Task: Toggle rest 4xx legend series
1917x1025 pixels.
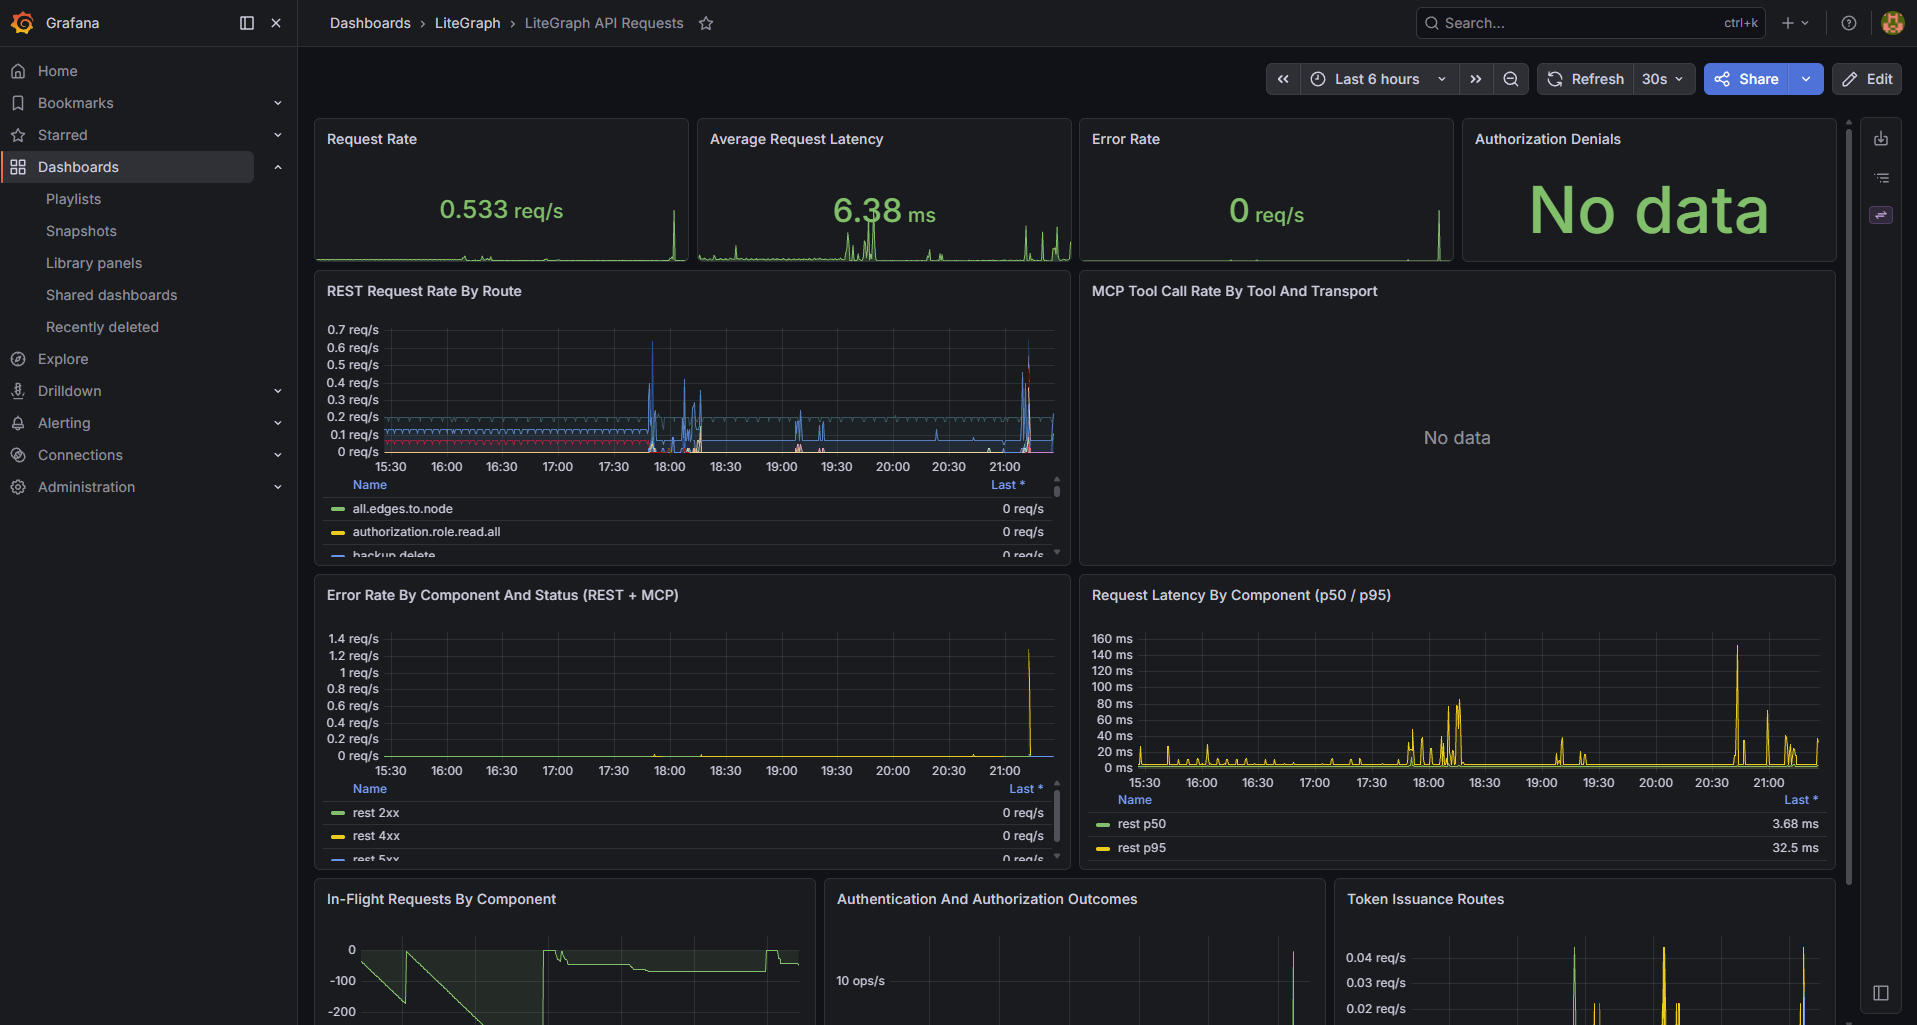Action: click(376, 836)
